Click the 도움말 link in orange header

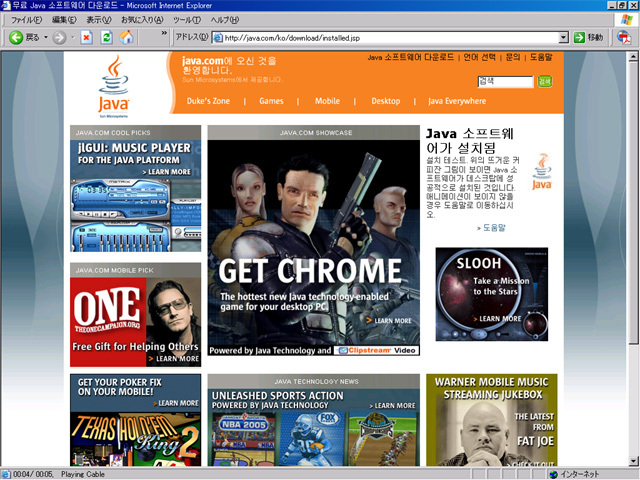click(541, 57)
